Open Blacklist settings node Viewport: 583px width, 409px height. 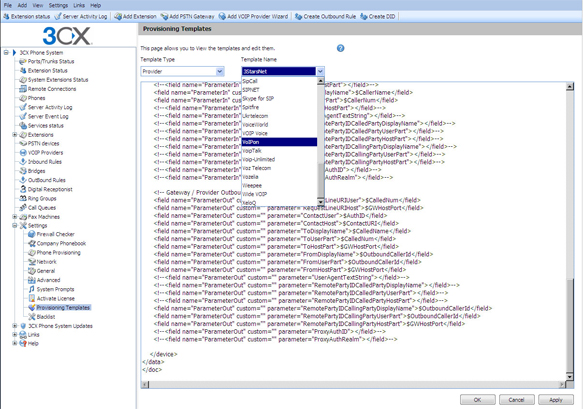click(46, 317)
